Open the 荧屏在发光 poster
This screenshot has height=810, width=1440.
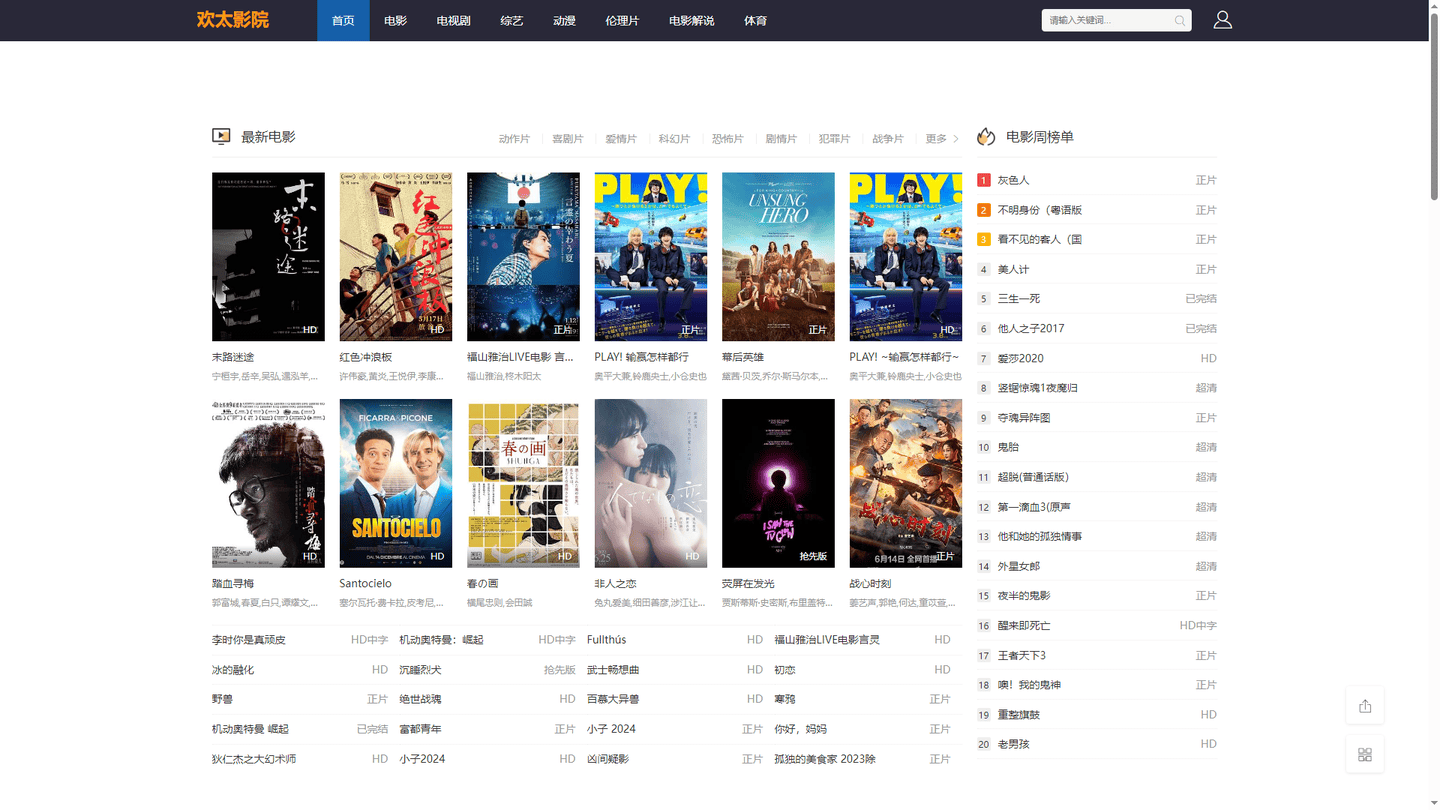pos(778,484)
